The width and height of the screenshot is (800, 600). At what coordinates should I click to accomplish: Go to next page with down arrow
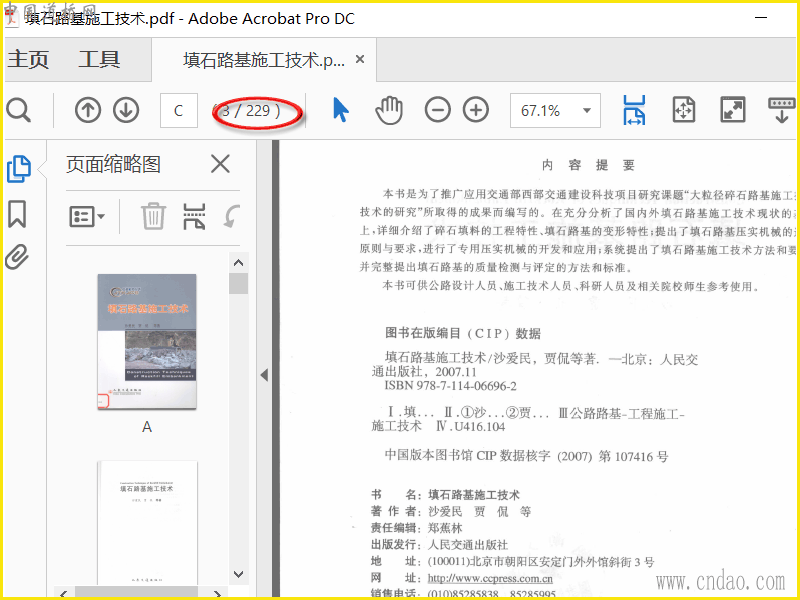click(126, 110)
